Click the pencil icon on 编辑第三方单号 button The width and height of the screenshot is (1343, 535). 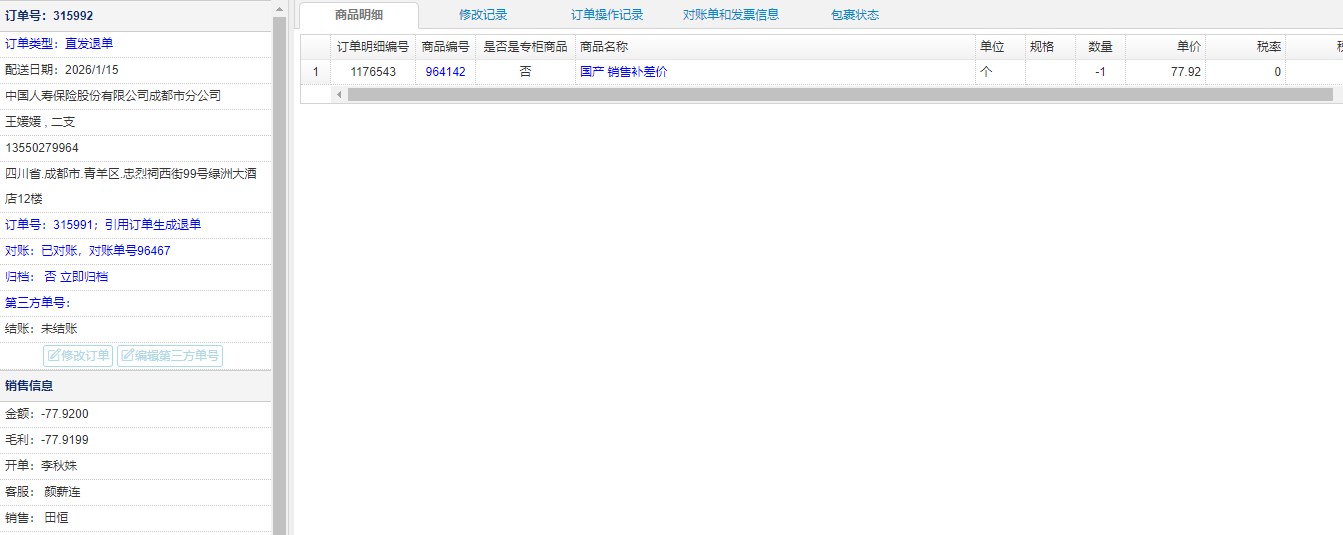pos(127,356)
